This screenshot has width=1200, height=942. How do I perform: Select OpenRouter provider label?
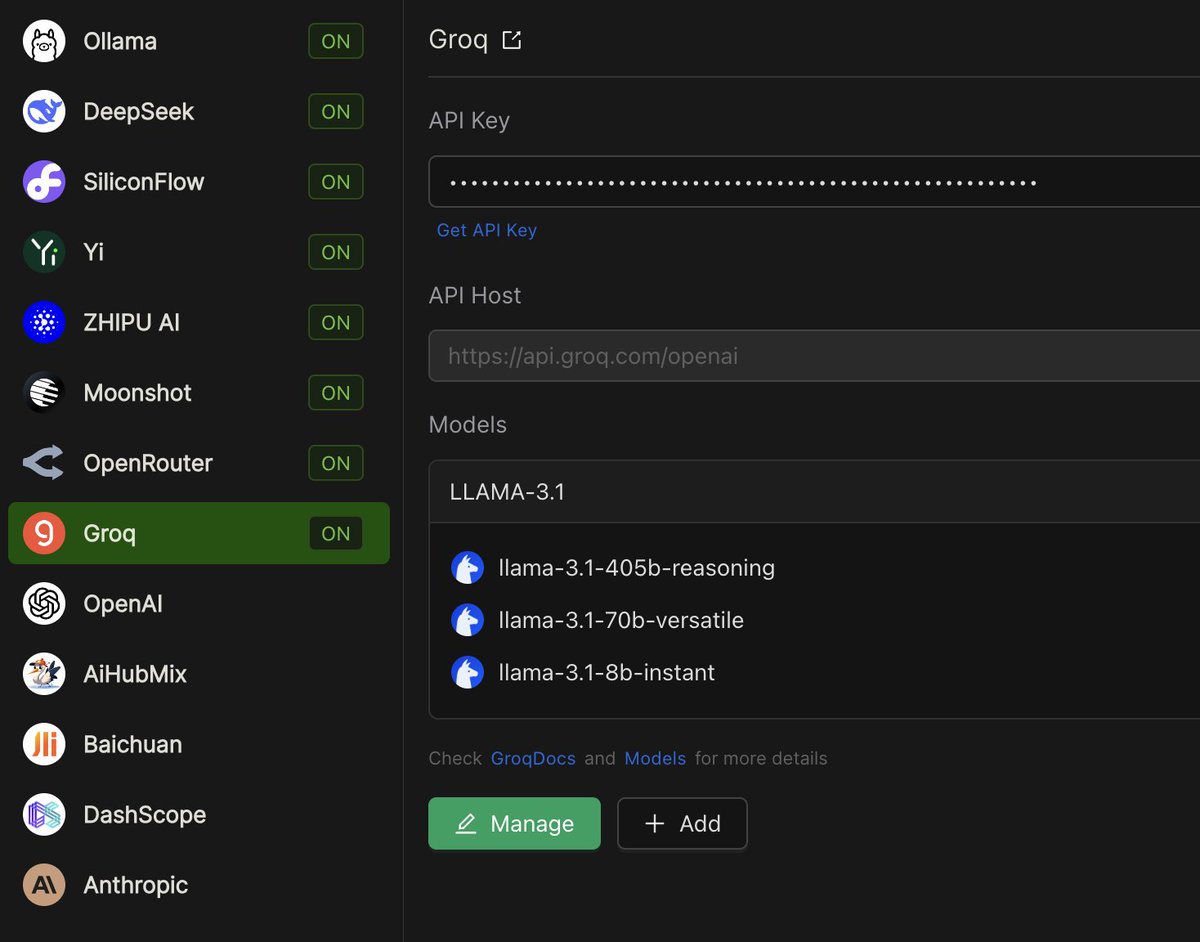(148, 463)
